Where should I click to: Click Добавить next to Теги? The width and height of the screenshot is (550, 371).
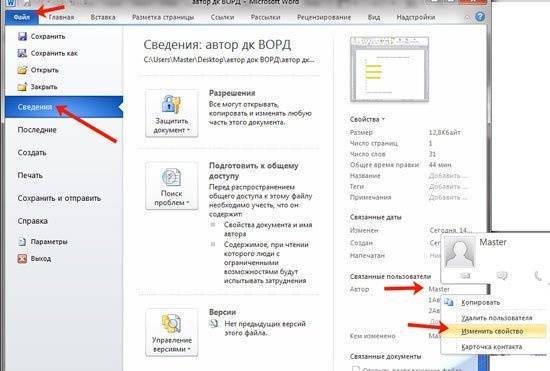447,187
